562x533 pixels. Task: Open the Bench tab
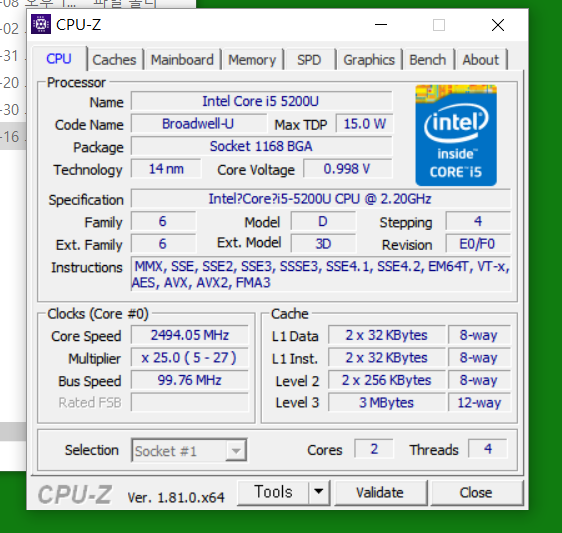tap(428, 60)
